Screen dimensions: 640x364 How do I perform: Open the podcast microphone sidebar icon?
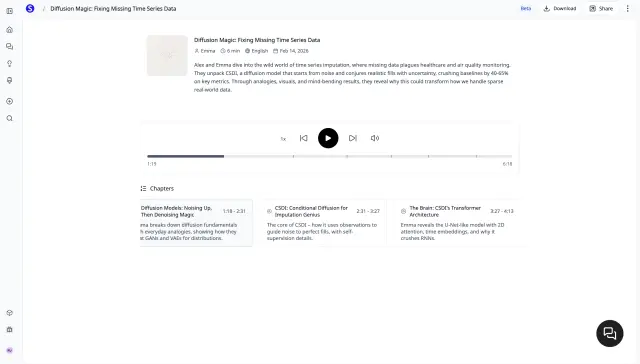tap(10, 80)
